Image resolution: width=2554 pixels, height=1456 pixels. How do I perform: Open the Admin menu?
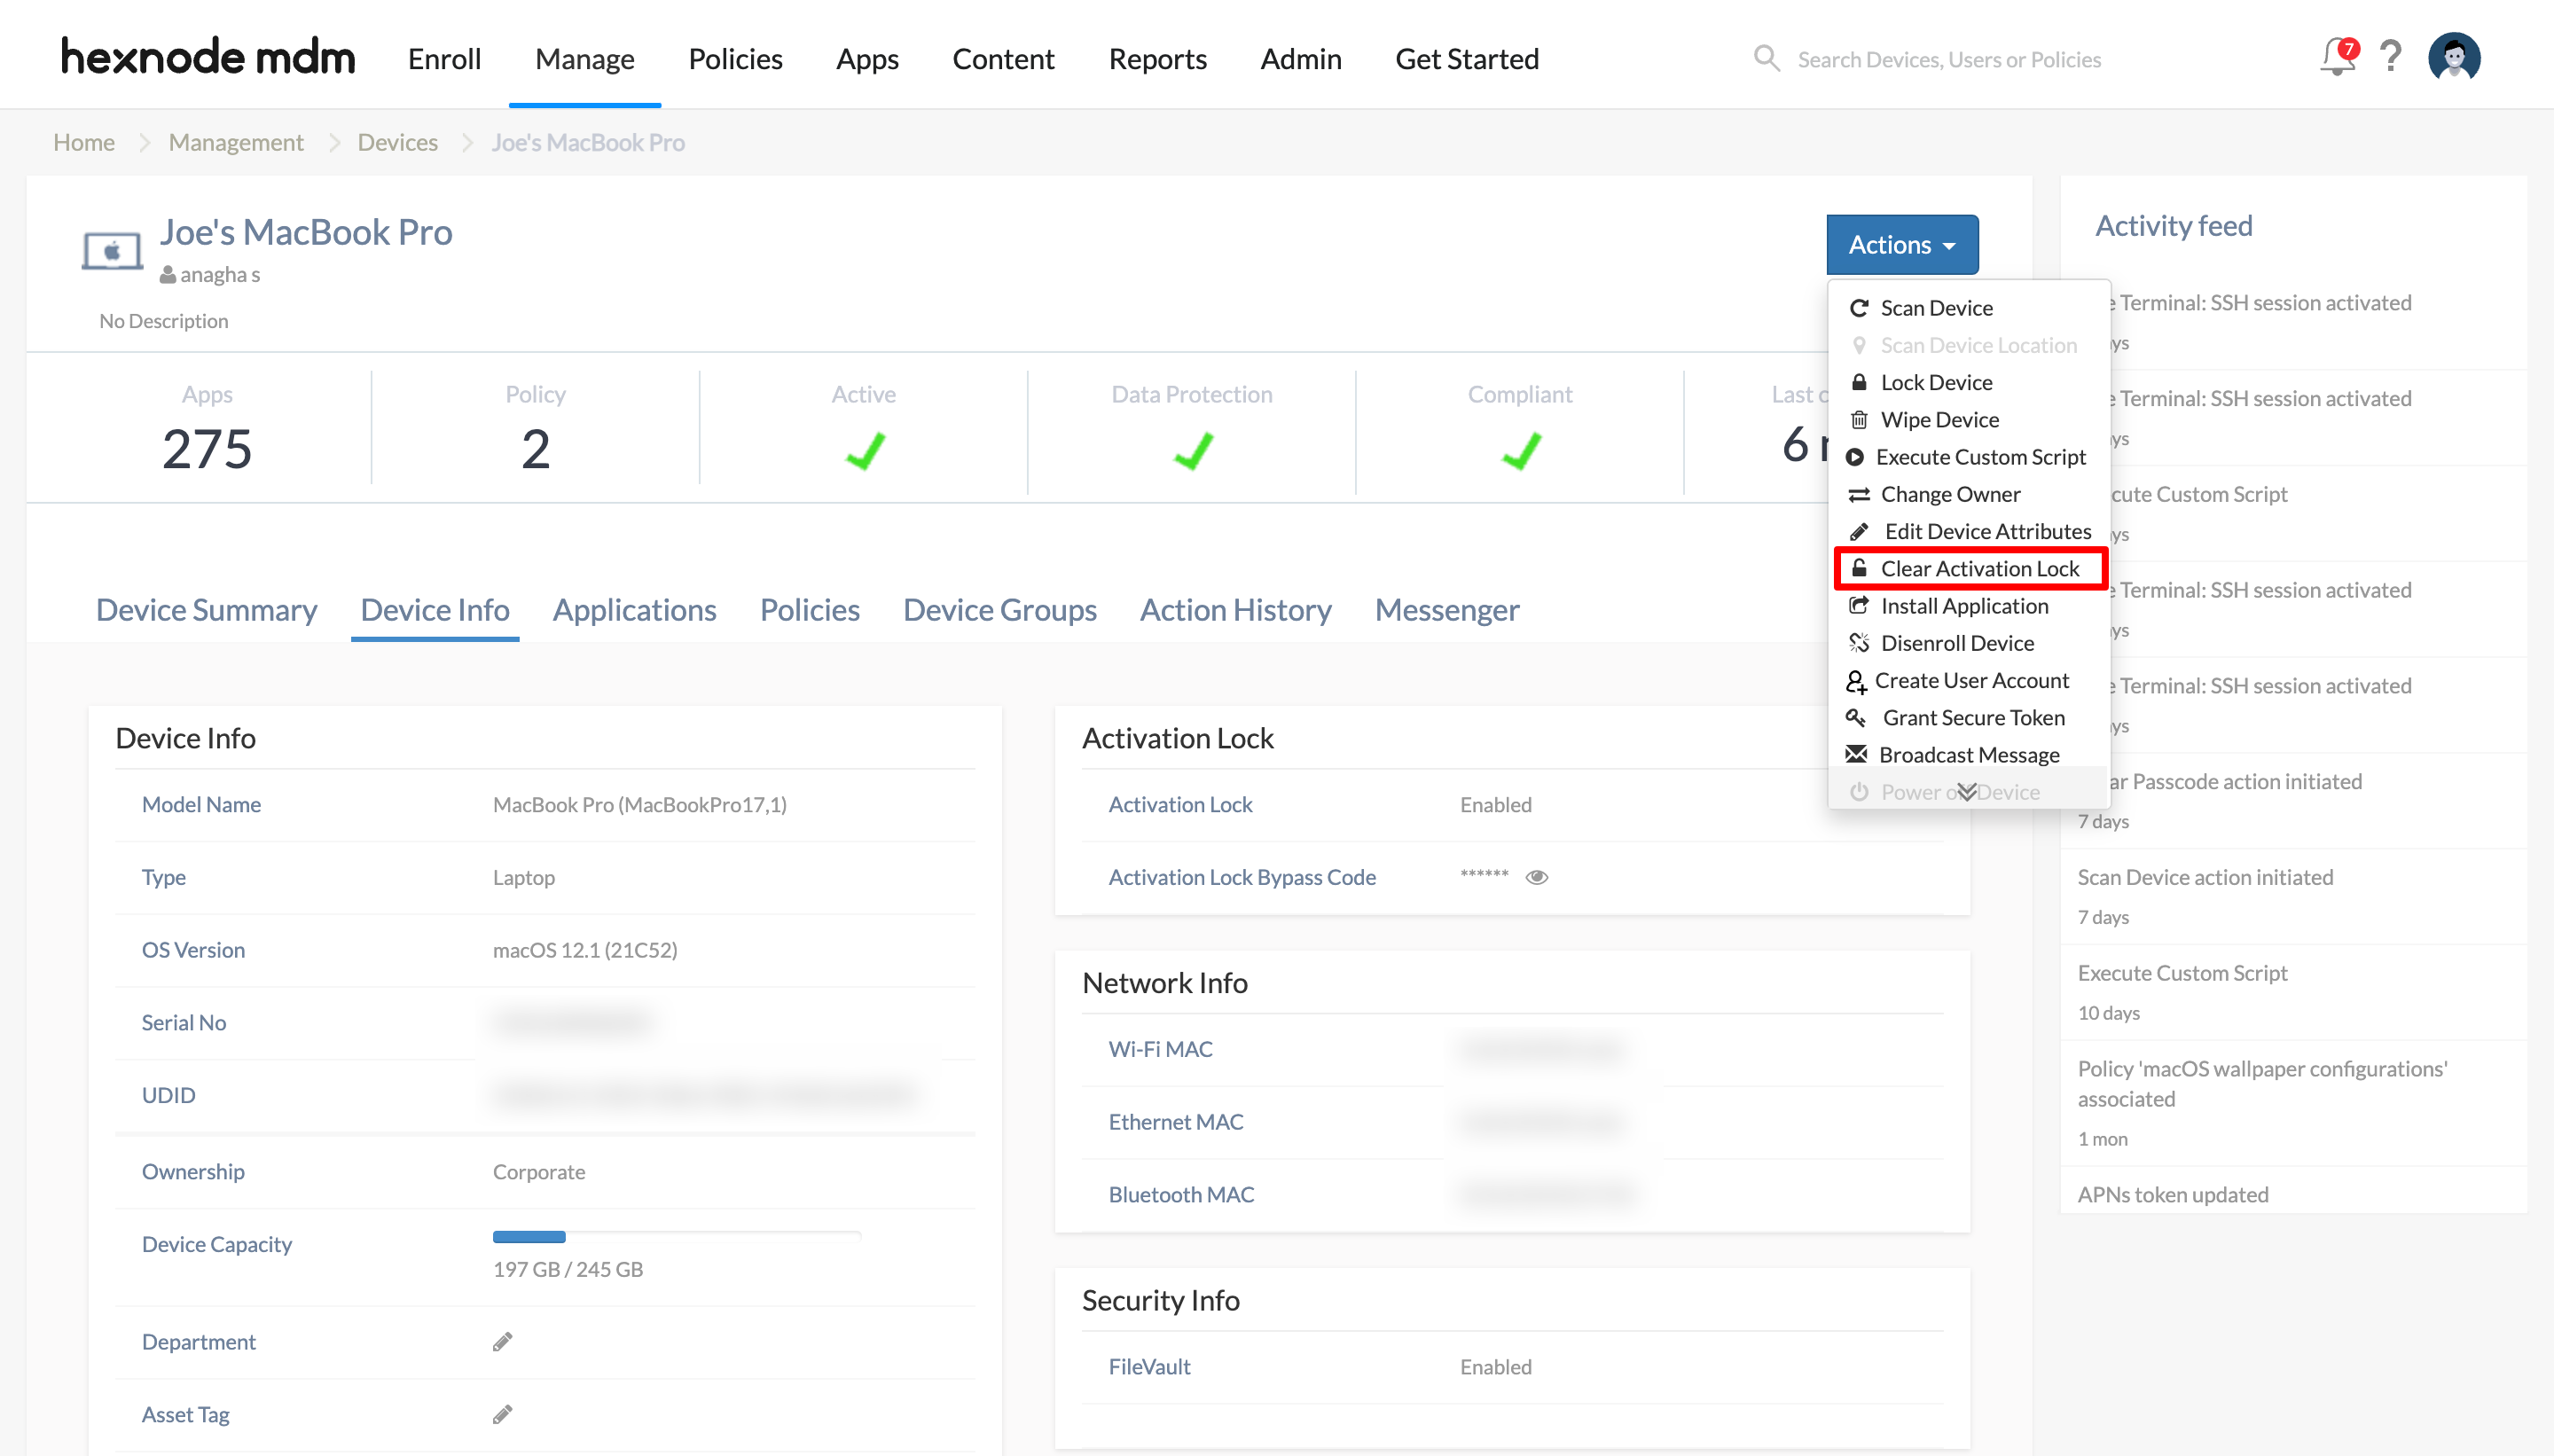(1300, 59)
